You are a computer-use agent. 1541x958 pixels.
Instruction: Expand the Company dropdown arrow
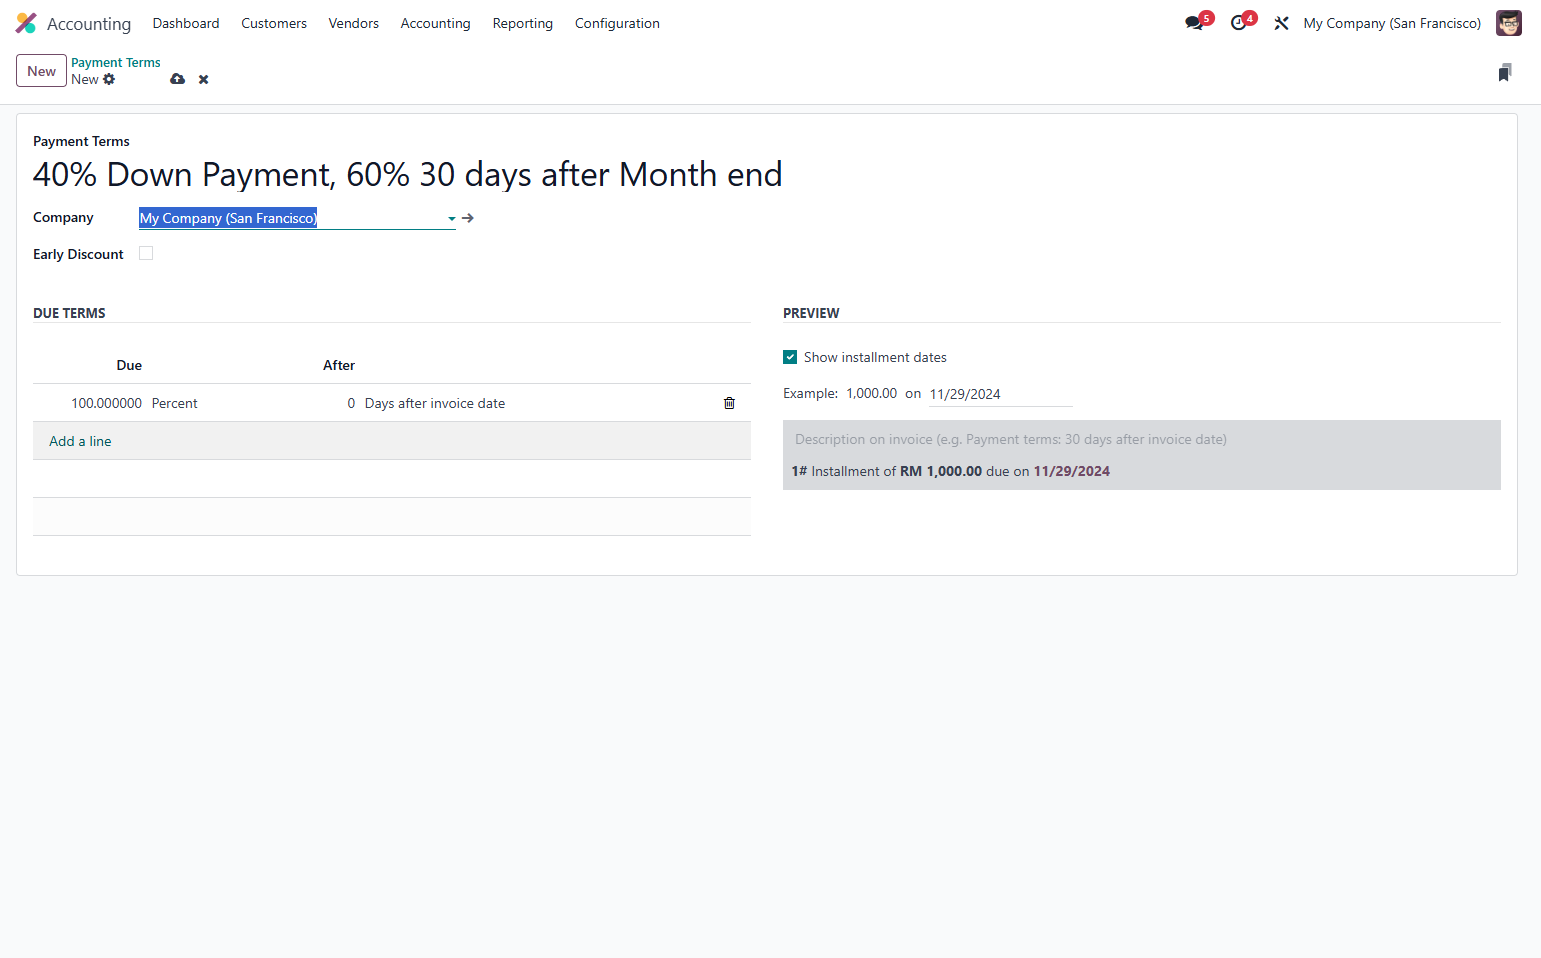452,218
